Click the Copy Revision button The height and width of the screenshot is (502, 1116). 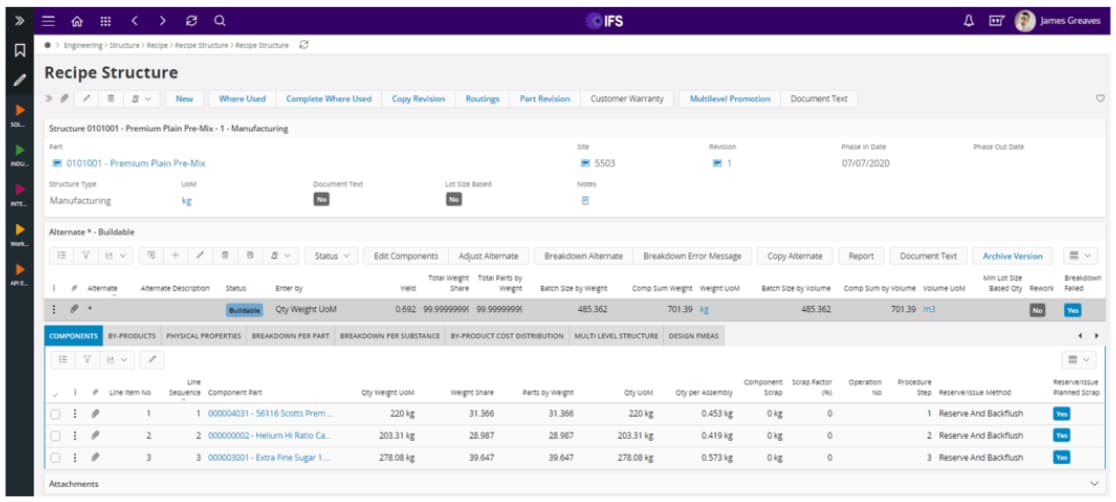[x=418, y=99]
